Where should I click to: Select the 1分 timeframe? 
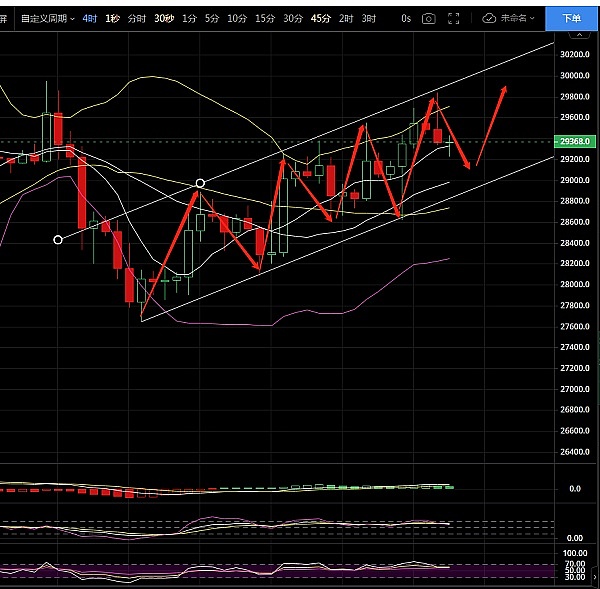click(x=189, y=18)
